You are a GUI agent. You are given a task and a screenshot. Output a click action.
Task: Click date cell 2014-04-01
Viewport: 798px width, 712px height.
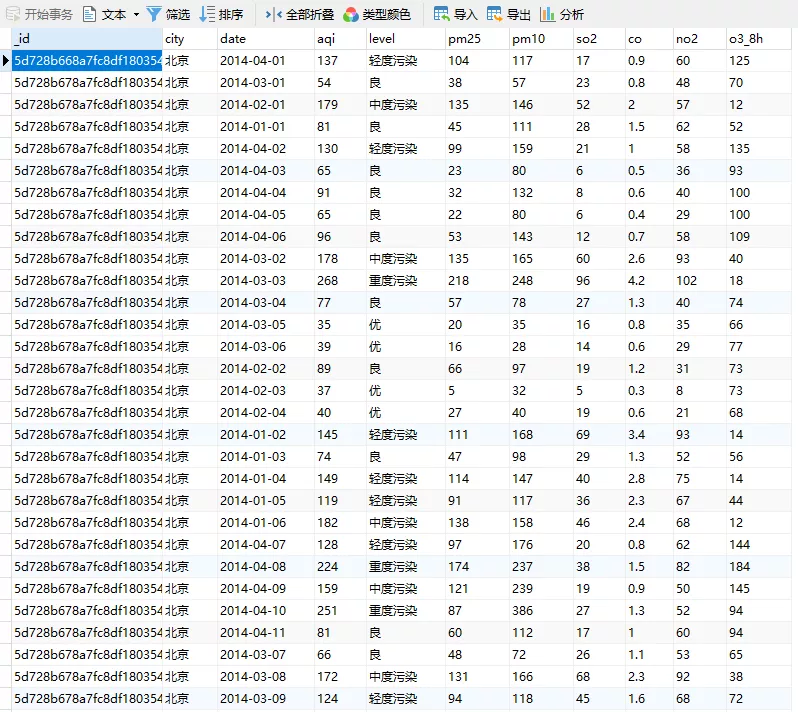(x=266, y=61)
